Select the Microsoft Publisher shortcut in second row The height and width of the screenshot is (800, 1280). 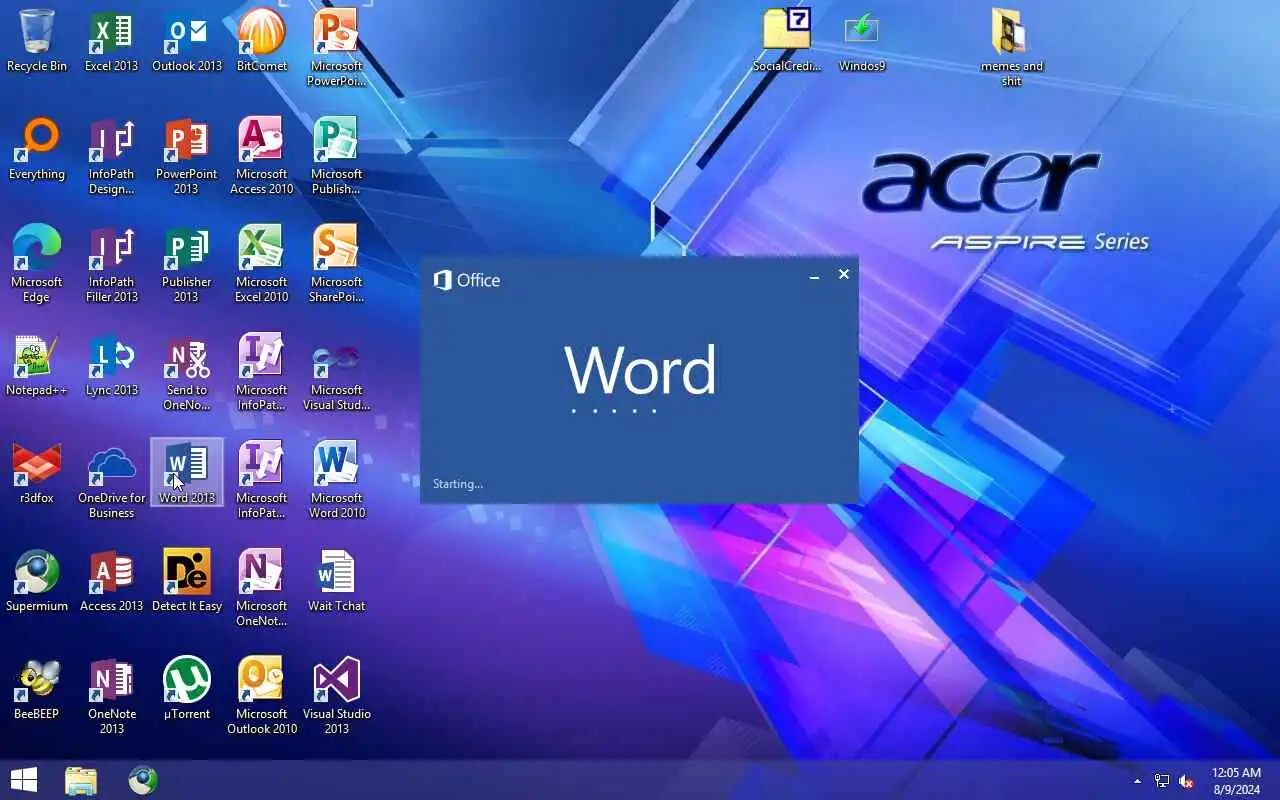click(337, 155)
